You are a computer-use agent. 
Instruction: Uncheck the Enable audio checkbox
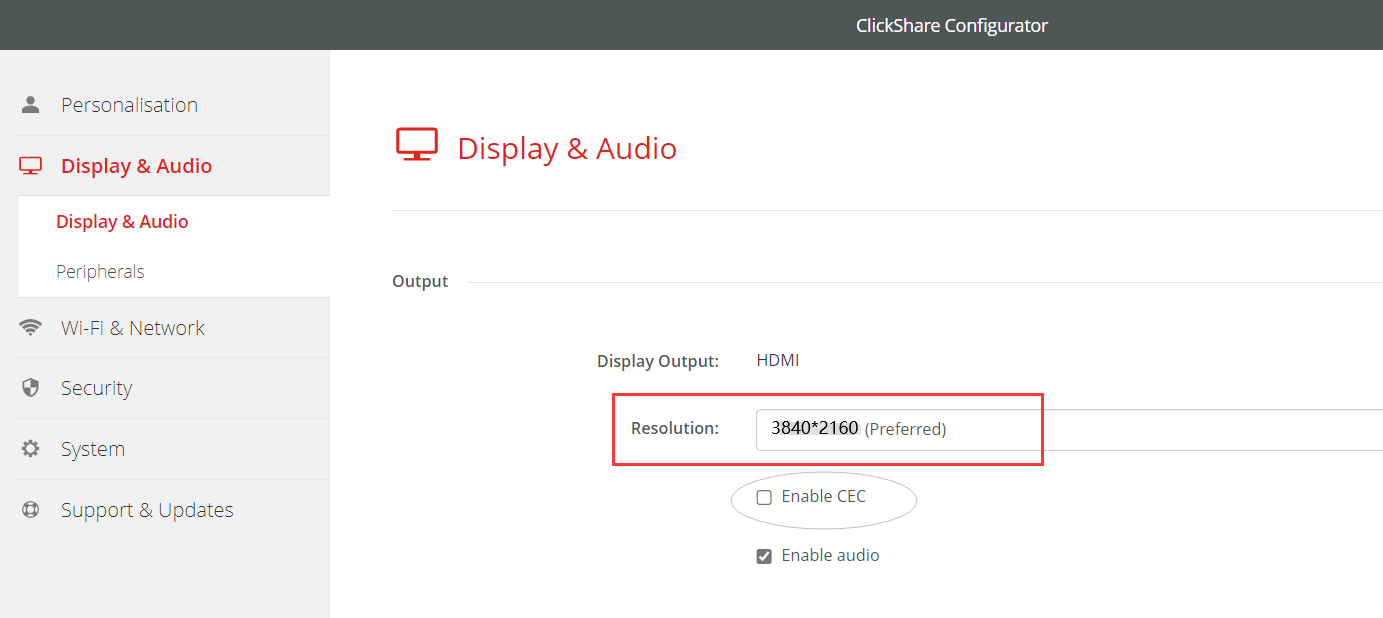click(764, 556)
